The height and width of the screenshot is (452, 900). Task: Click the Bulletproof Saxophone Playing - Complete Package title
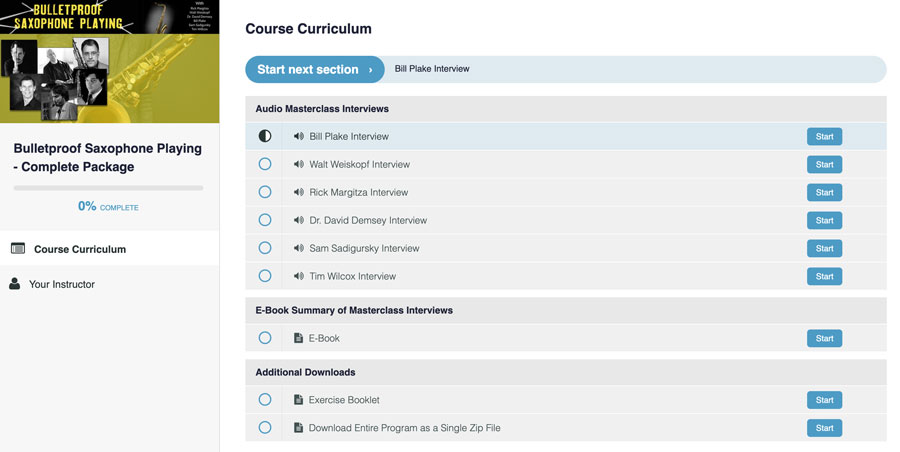click(108, 157)
